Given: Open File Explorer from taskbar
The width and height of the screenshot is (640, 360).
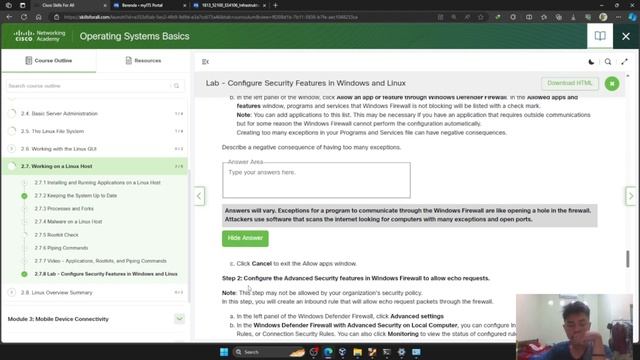Looking at the screenshot, I should pyautogui.click(x=357, y=352).
